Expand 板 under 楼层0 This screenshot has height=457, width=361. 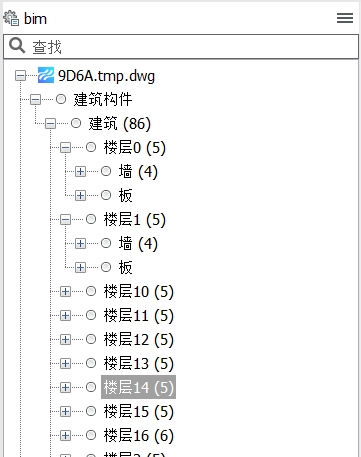click(x=80, y=195)
